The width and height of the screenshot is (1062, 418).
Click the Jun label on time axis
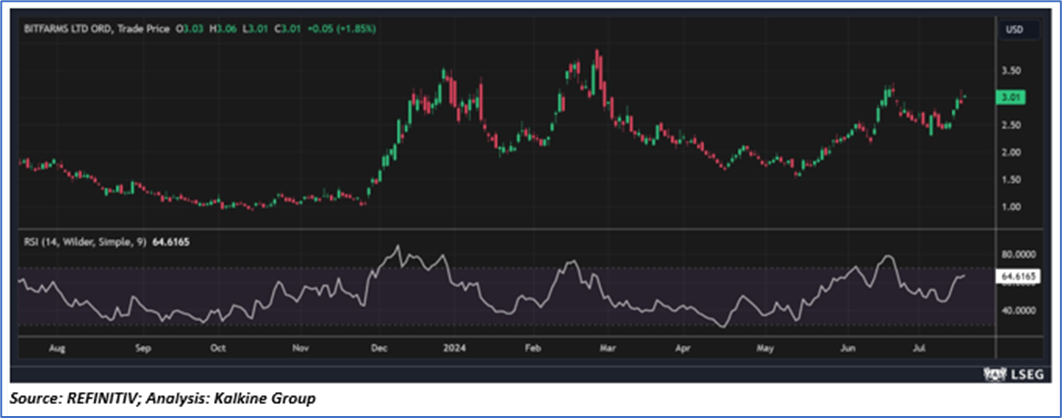(847, 349)
